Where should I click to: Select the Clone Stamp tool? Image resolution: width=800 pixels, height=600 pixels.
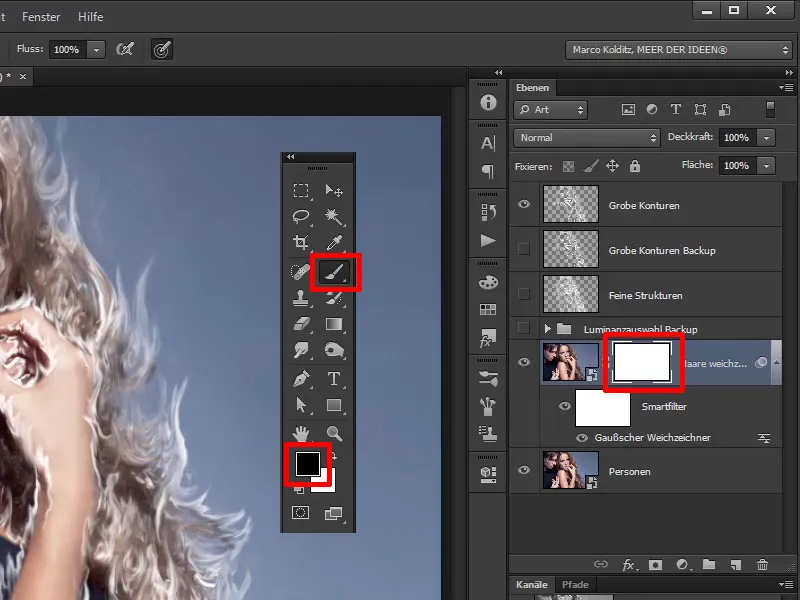(301, 298)
